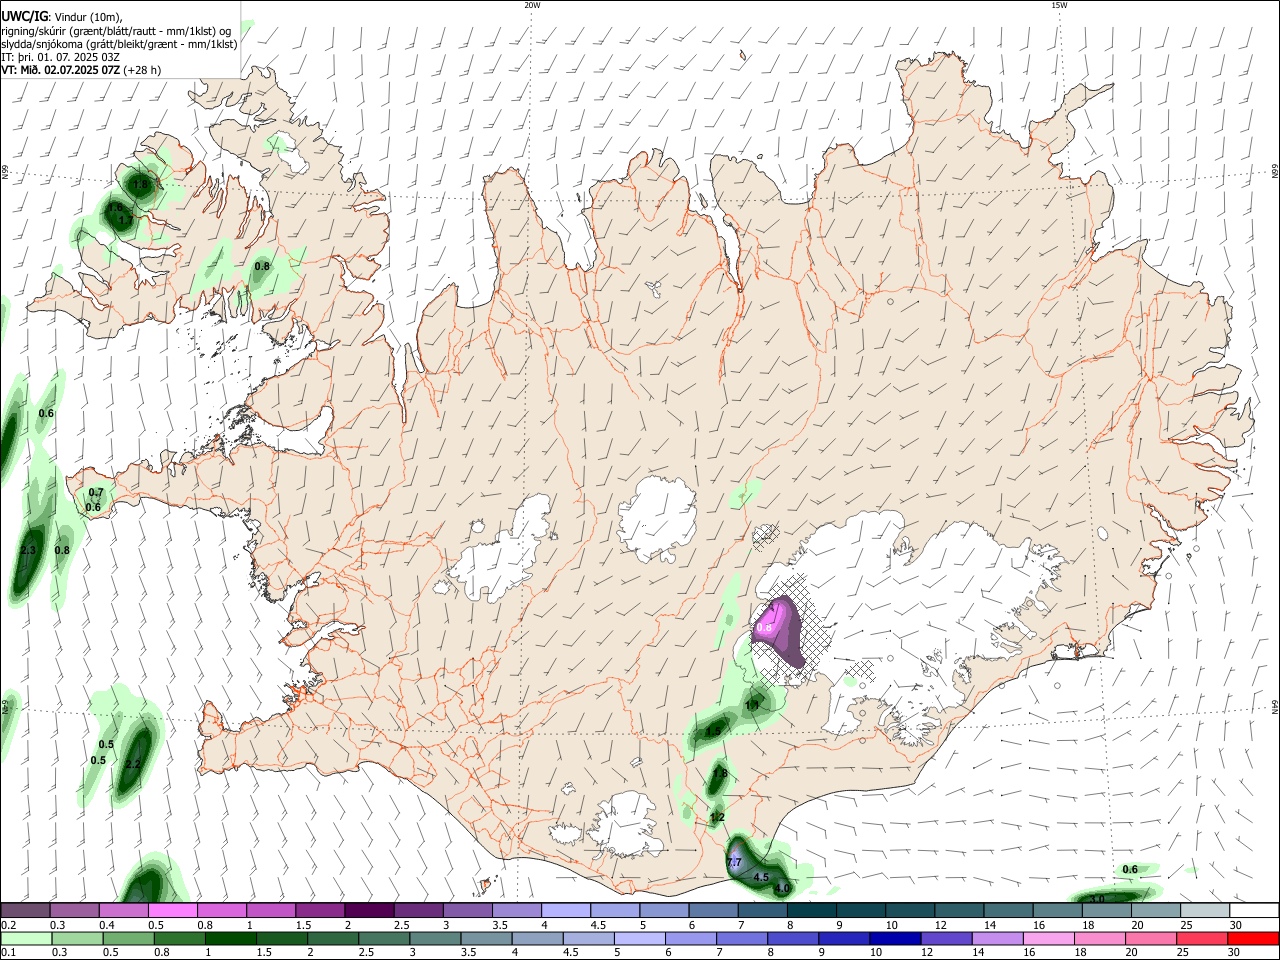Click the bright red swatch ending the rain legend
This screenshot has width=1280, height=960.
(x=1253, y=938)
